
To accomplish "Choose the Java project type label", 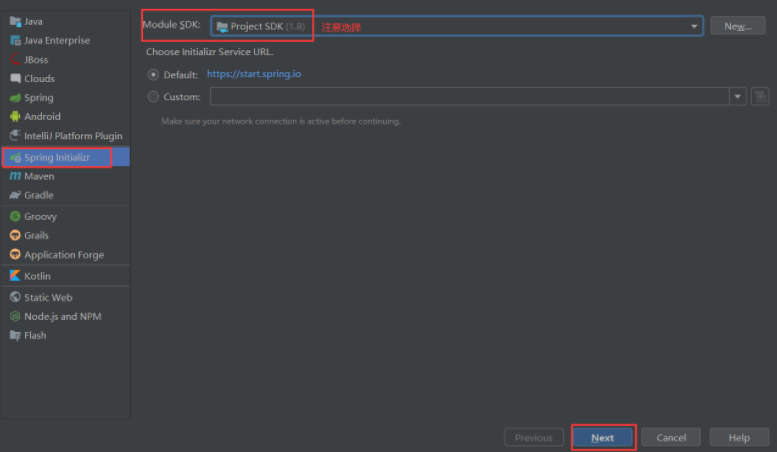I will pyautogui.click(x=33, y=22).
